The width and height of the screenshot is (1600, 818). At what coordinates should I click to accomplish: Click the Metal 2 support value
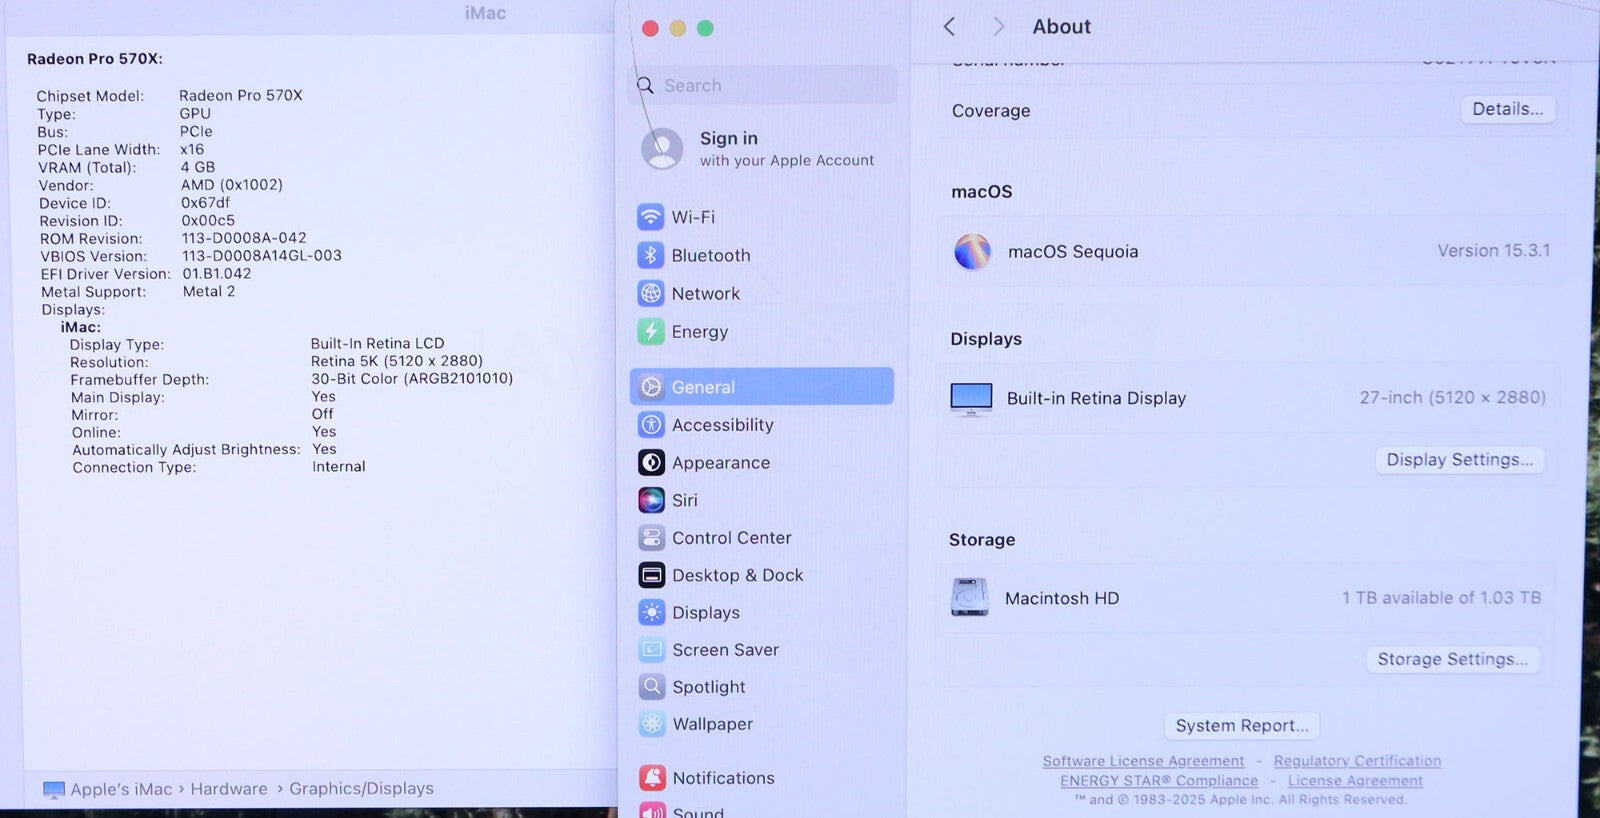click(209, 291)
